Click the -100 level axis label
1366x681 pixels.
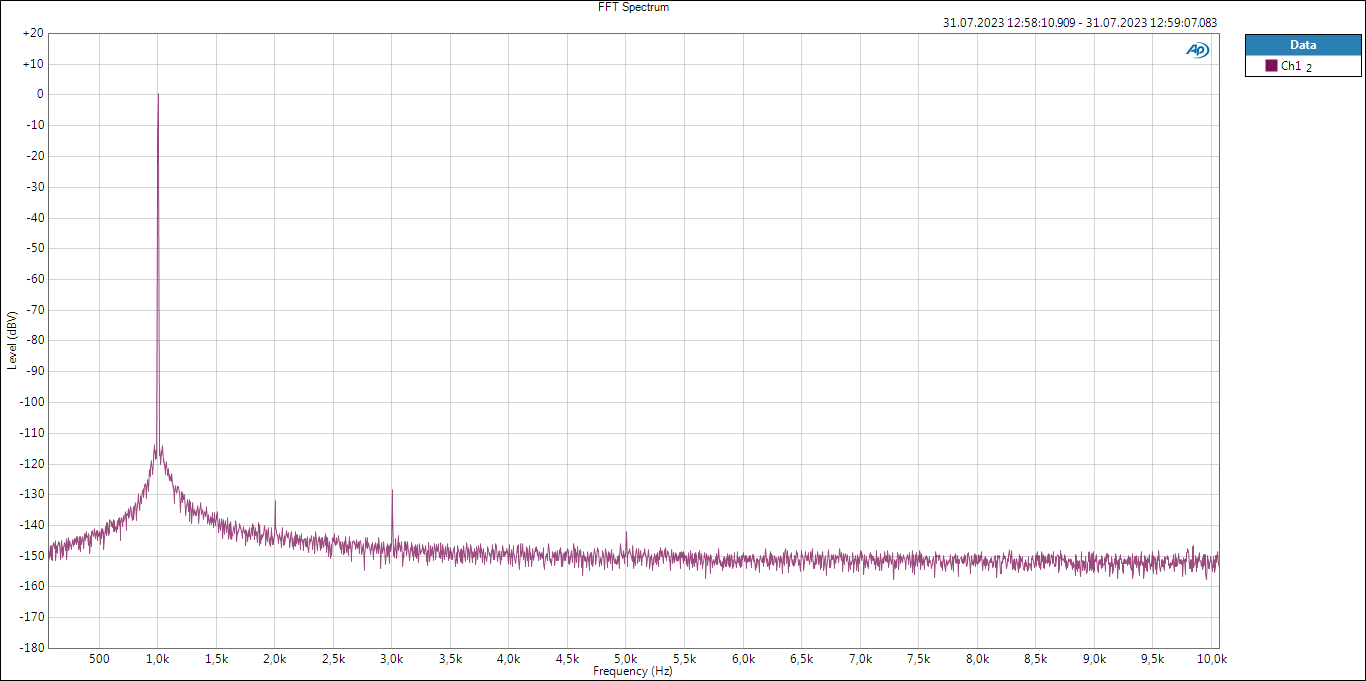coord(31,402)
